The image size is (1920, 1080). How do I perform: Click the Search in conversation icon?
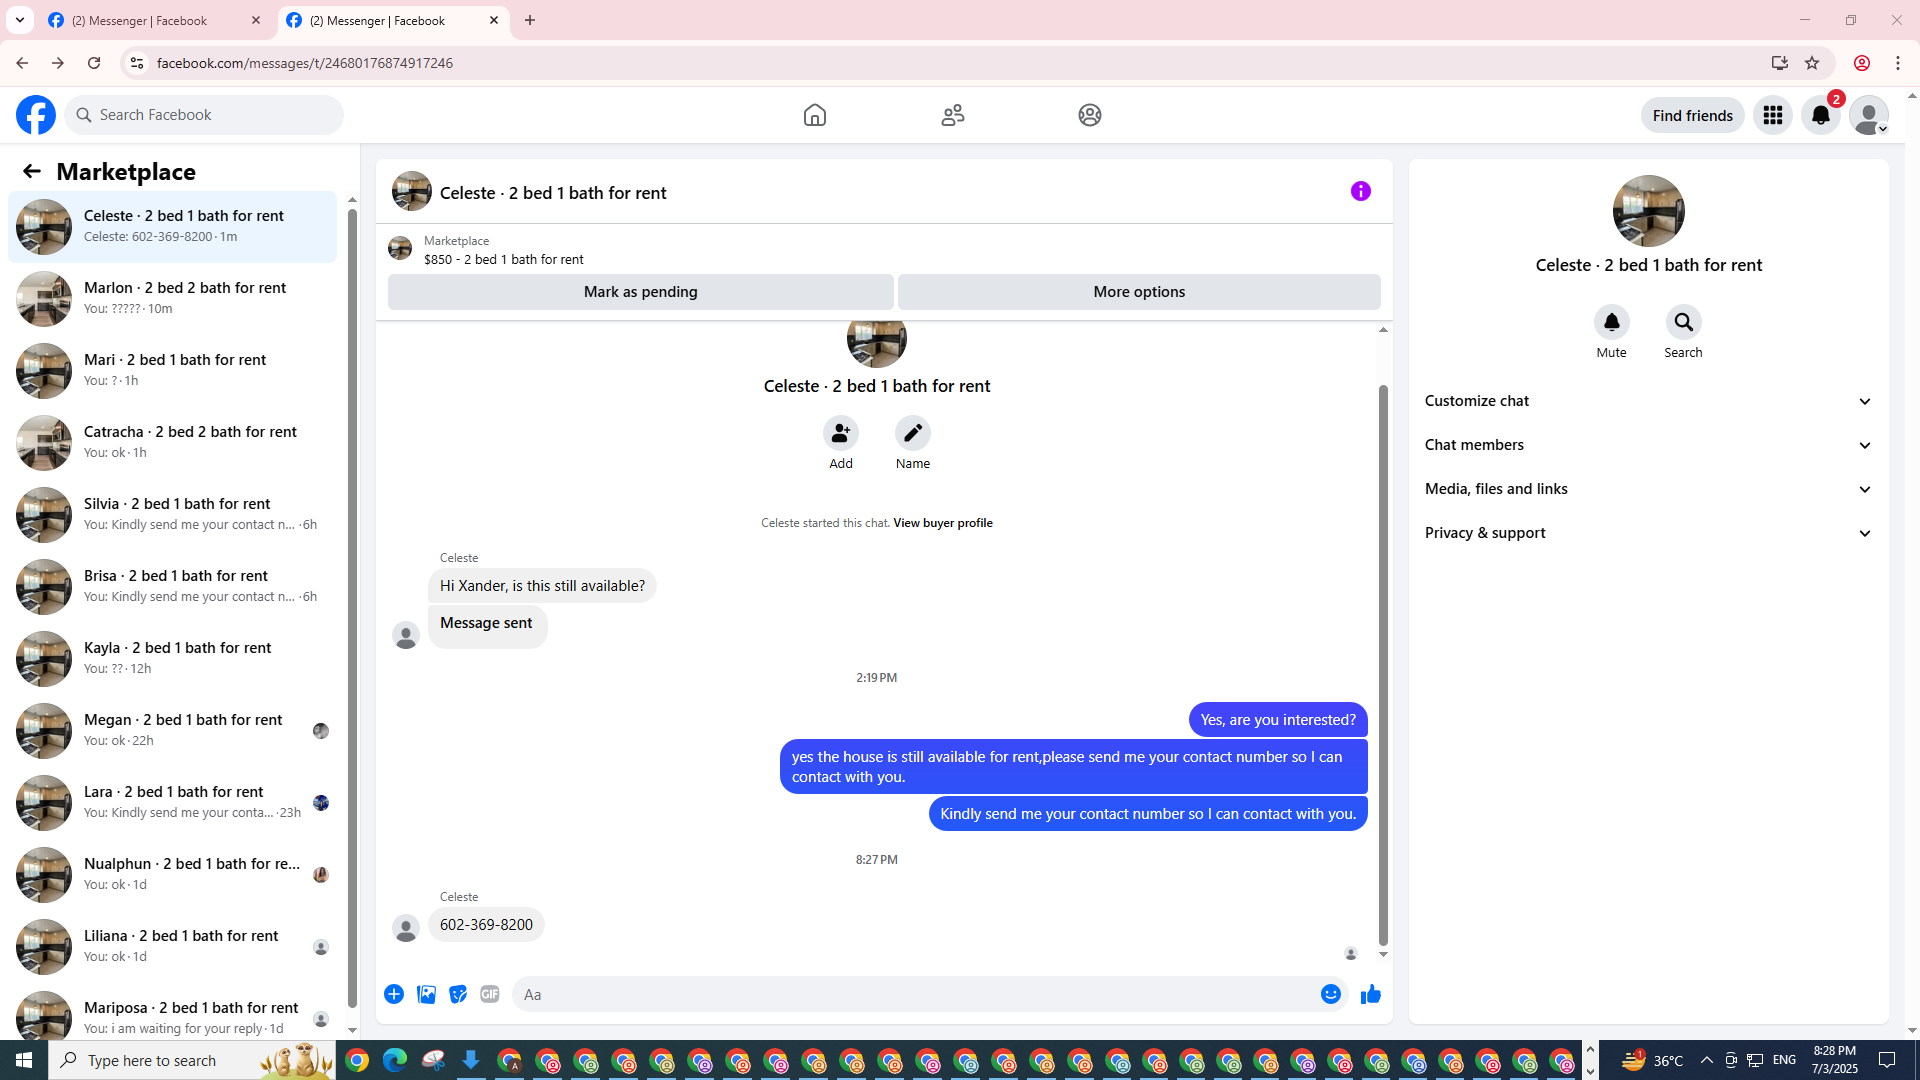click(x=1683, y=322)
